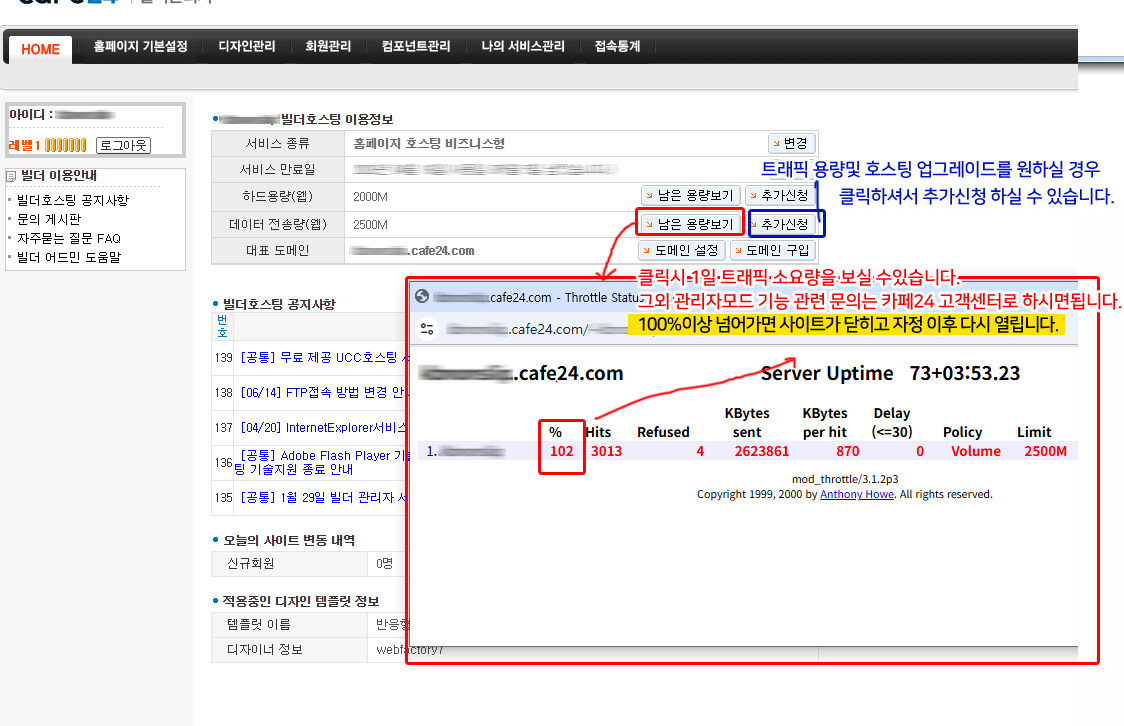Open 접속통계 menu
Image resolution: width=1124 pixels, height=726 pixels.
[617, 47]
